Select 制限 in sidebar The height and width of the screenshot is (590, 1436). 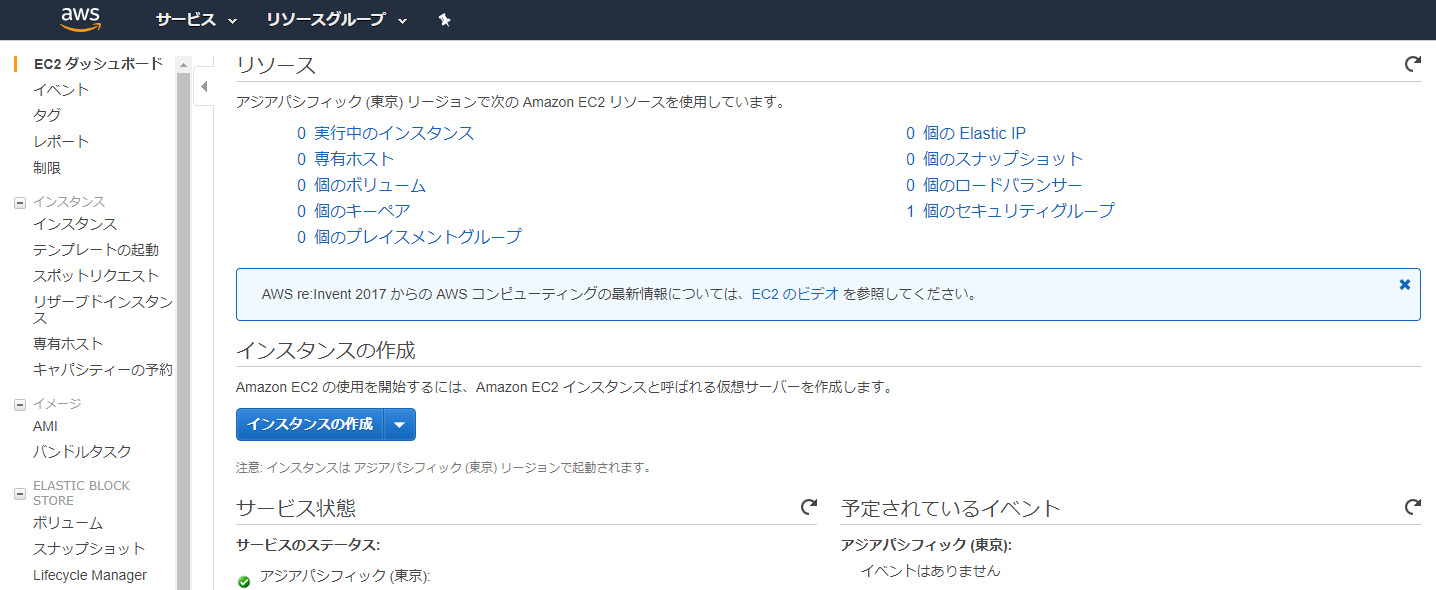coord(47,168)
